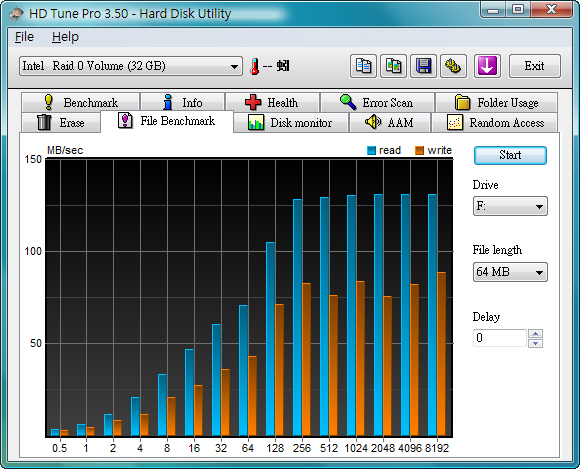Click the HD Tune title bar icon
Screen dimensions: 580x469
click(x=16, y=14)
